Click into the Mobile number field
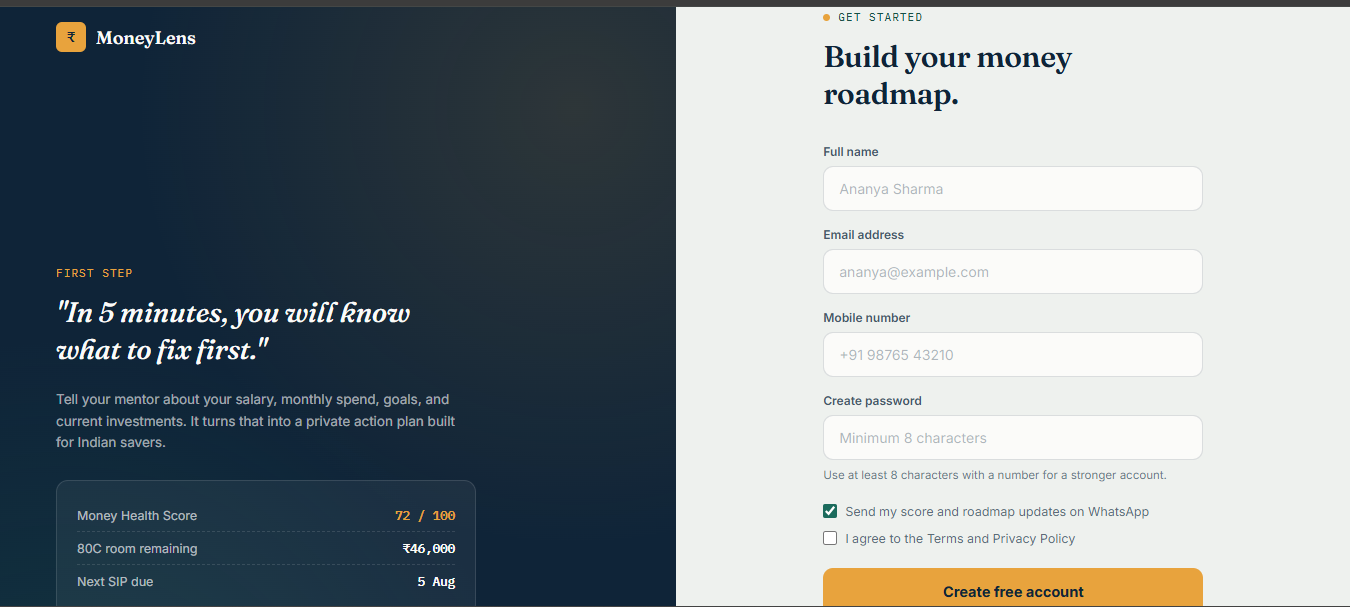Screen dimensions: 1350x607 click(x=1013, y=354)
